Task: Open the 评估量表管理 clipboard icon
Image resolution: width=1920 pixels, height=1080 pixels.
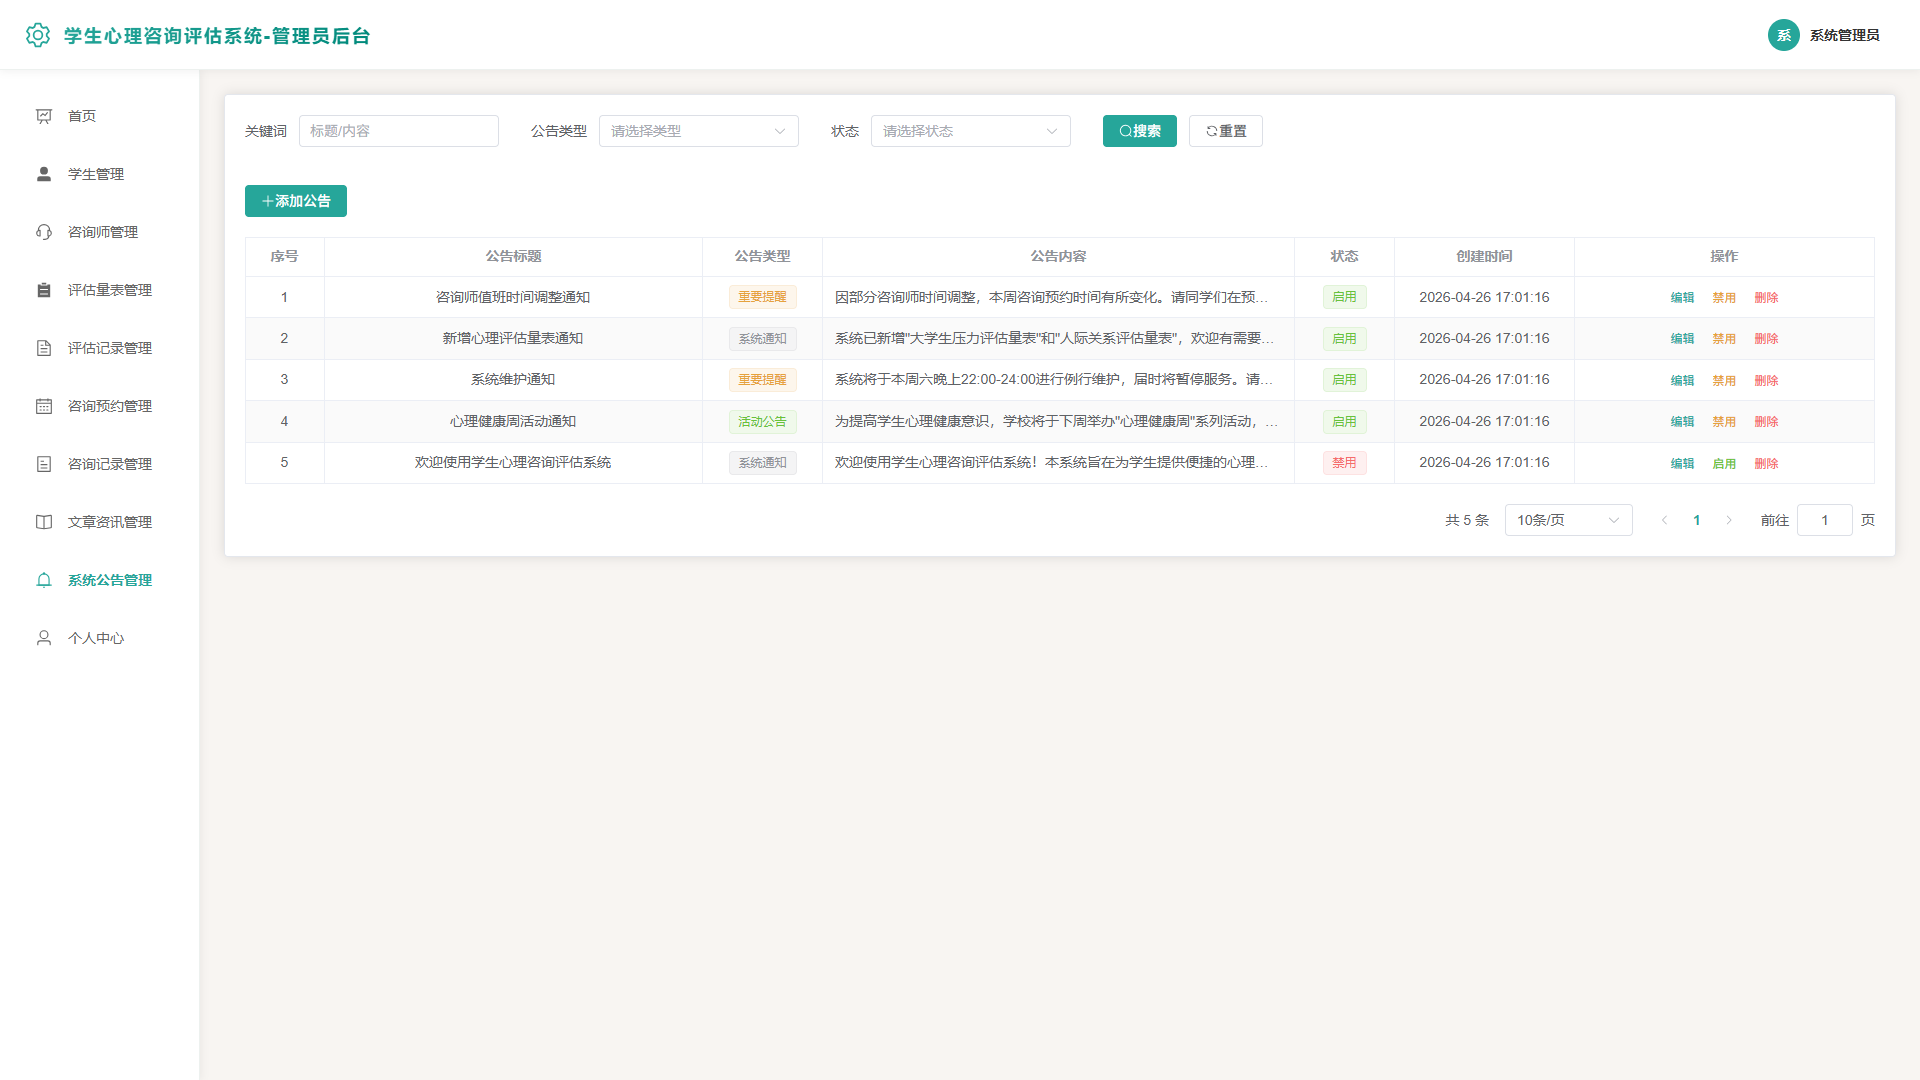Action: tap(44, 290)
